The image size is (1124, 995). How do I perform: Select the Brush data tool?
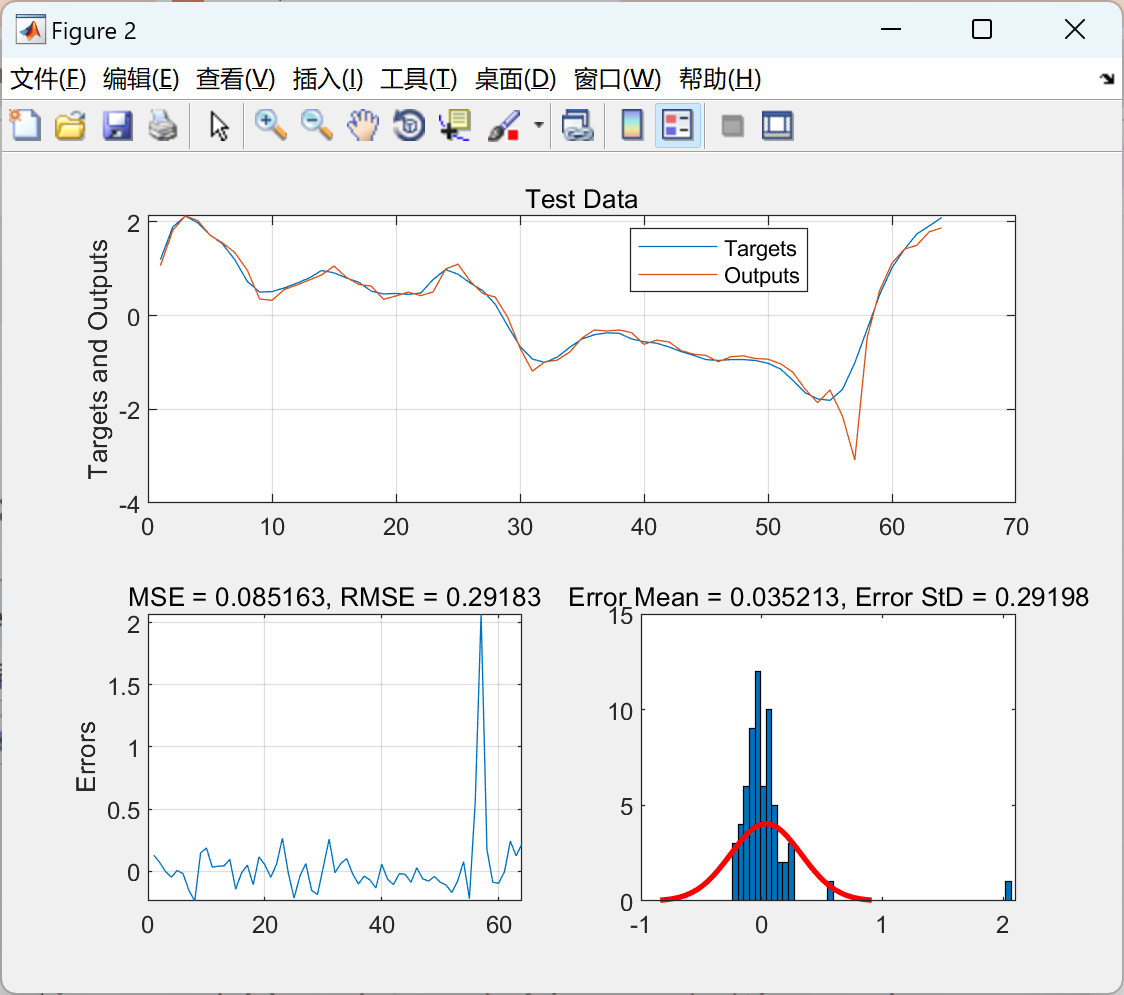[504, 125]
